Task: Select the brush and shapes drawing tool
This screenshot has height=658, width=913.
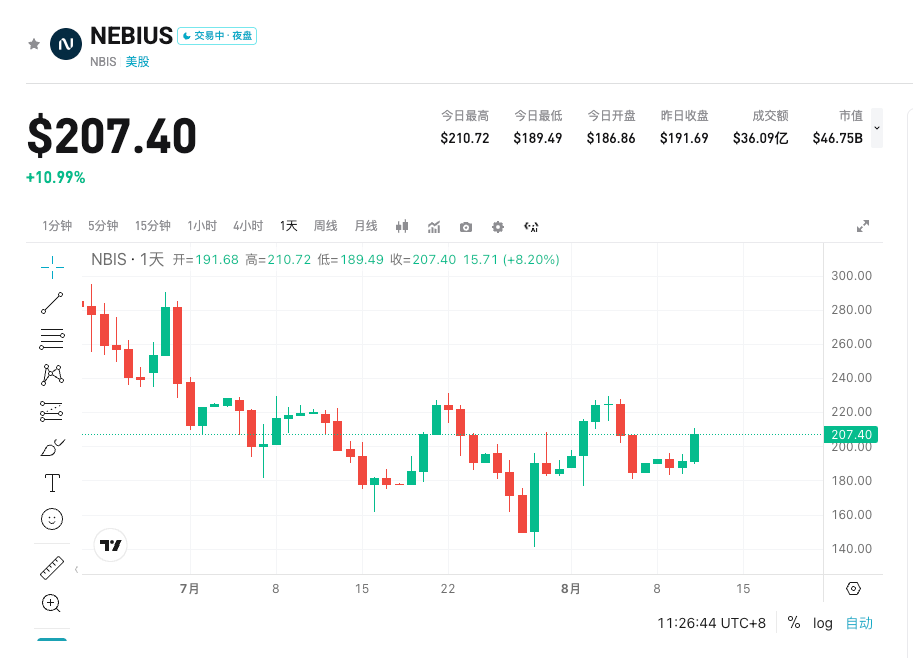Action: (52, 447)
